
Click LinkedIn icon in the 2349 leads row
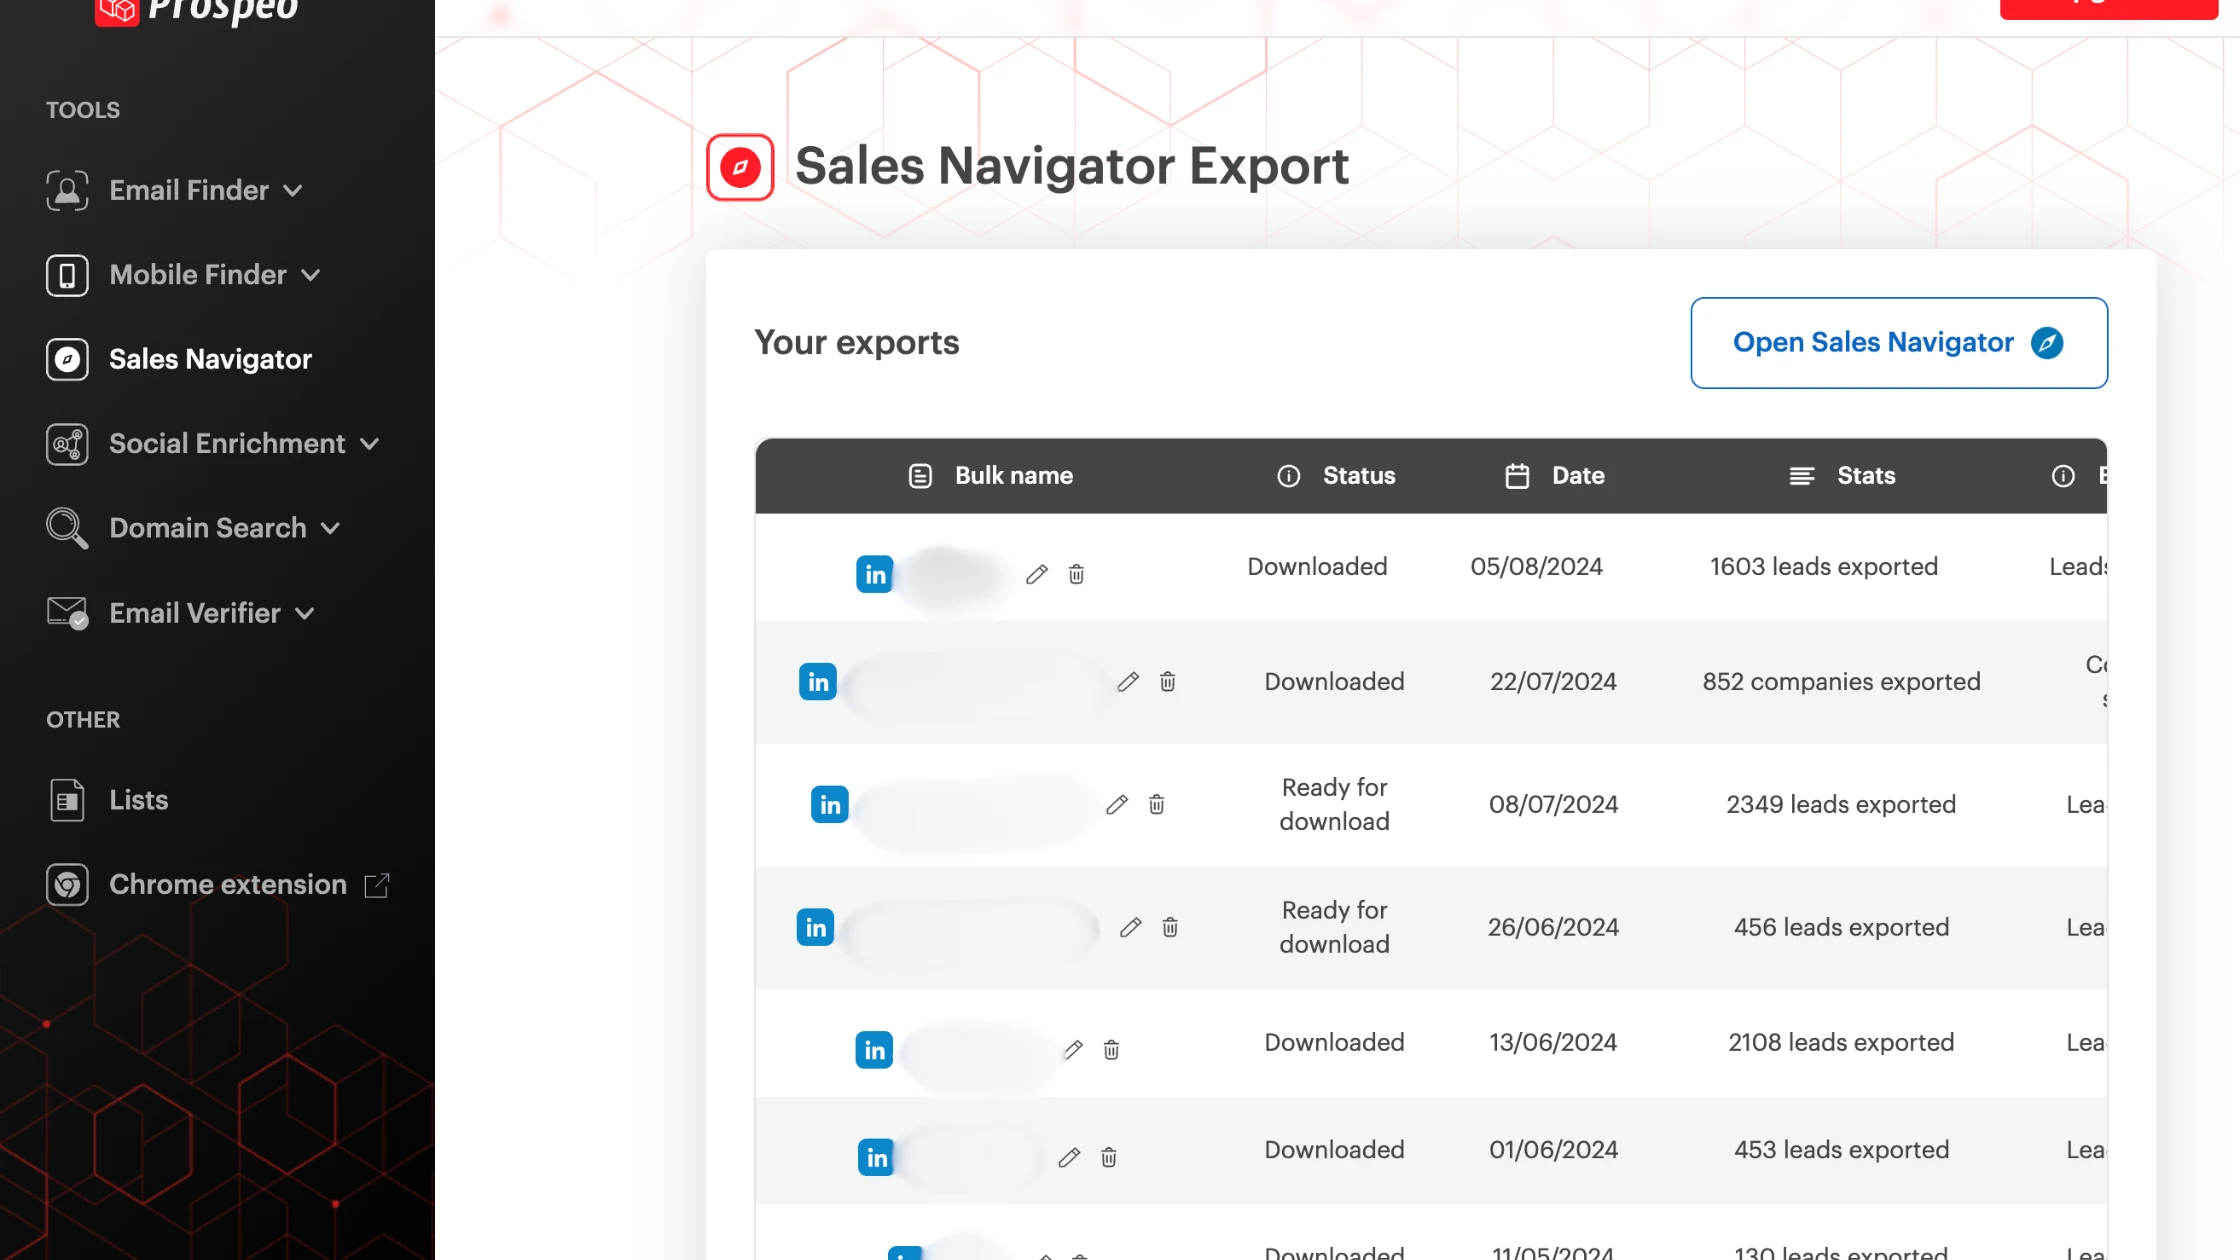[830, 805]
